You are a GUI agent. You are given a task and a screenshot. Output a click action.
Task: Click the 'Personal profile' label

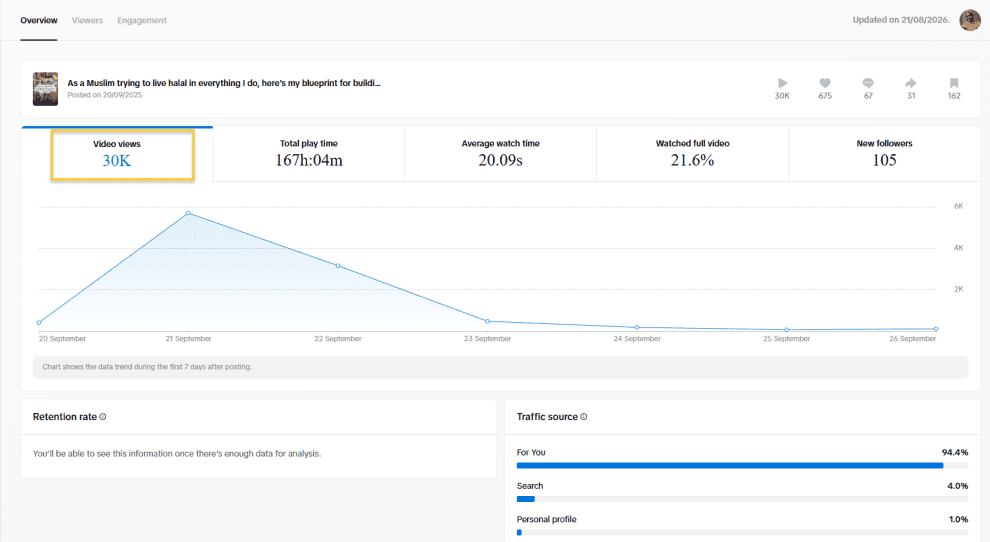[x=547, y=519]
